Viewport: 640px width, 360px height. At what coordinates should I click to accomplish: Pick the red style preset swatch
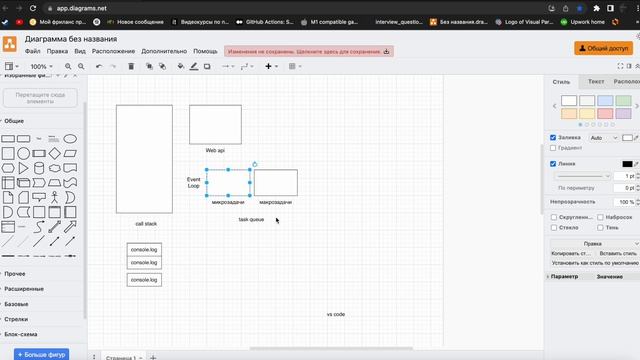click(x=605, y=113)
